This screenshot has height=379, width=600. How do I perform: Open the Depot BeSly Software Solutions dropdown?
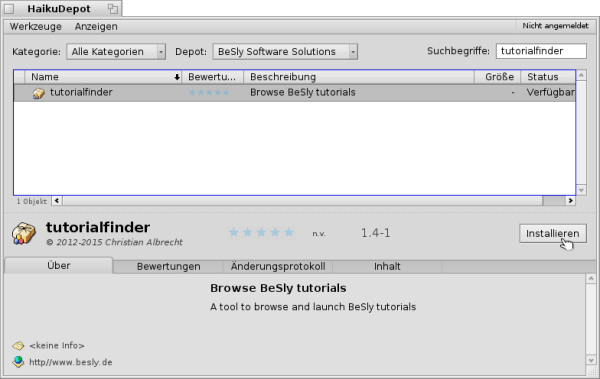[285, 52]
